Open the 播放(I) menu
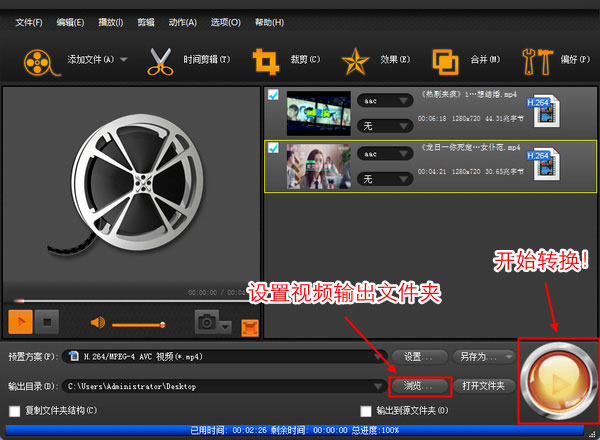Image resolution: width=600 pixels, height=440 pixels. tap(111, 23)
